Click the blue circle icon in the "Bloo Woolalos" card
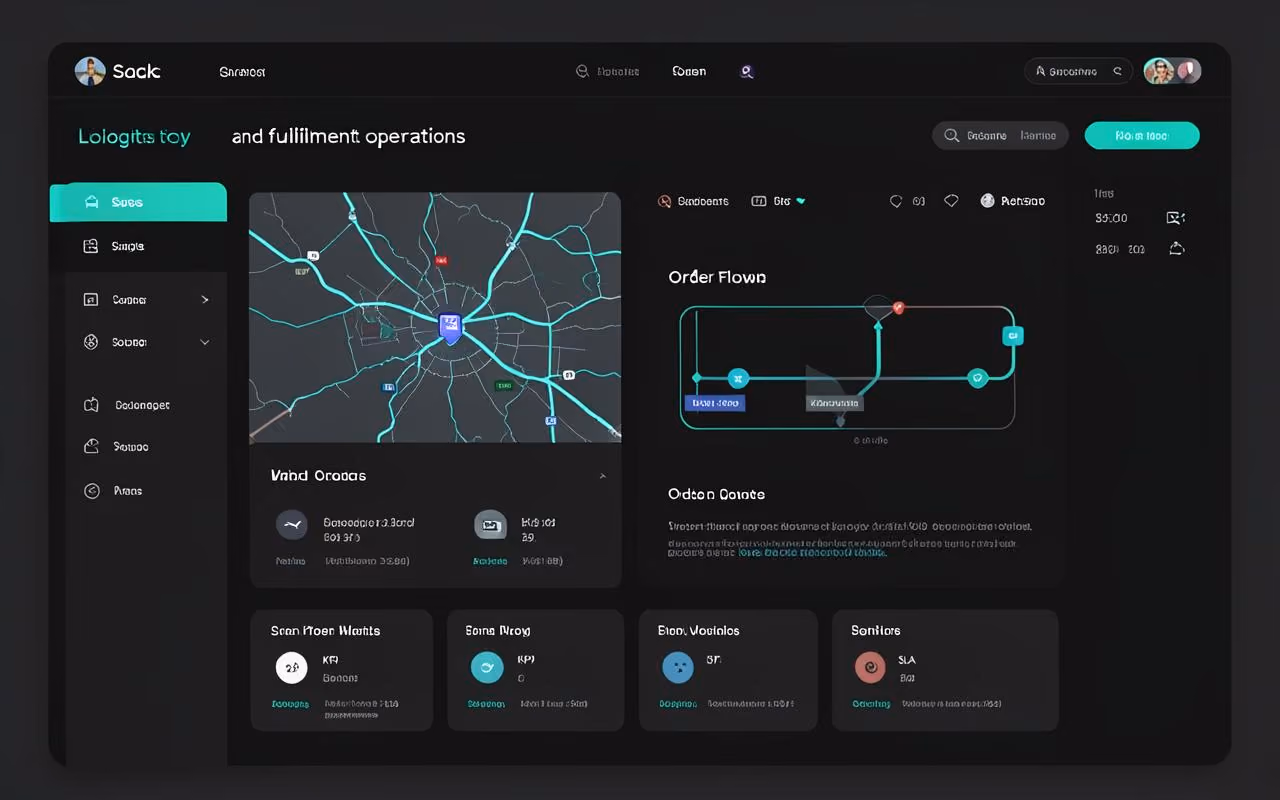 click(677, 667)
